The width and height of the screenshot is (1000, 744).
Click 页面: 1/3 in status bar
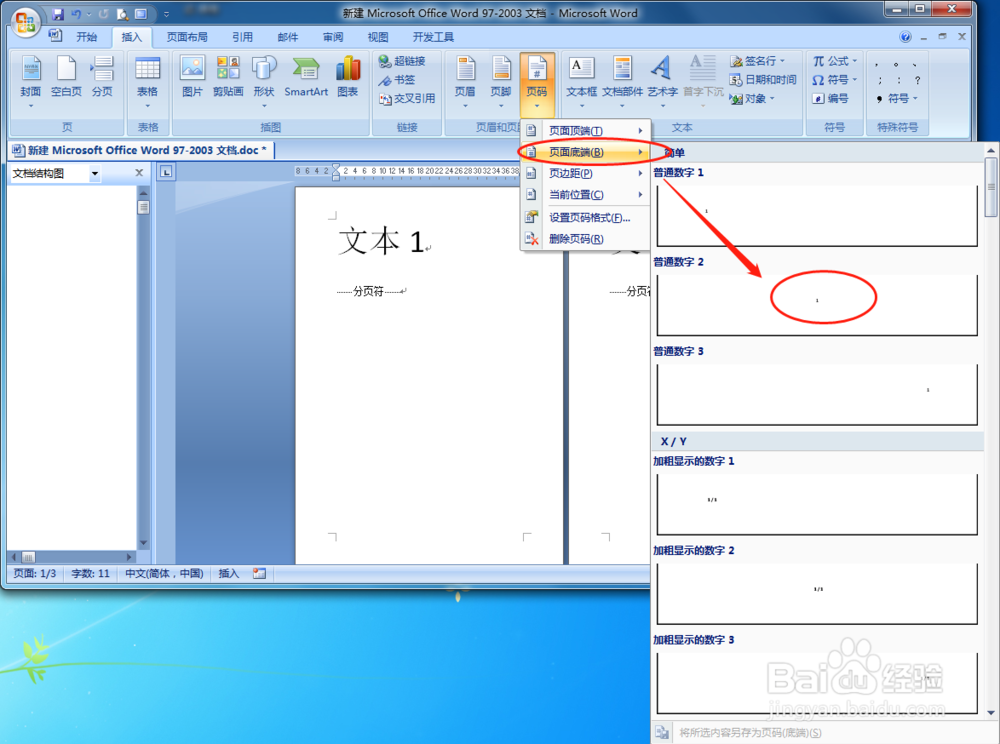click(35, 573)
